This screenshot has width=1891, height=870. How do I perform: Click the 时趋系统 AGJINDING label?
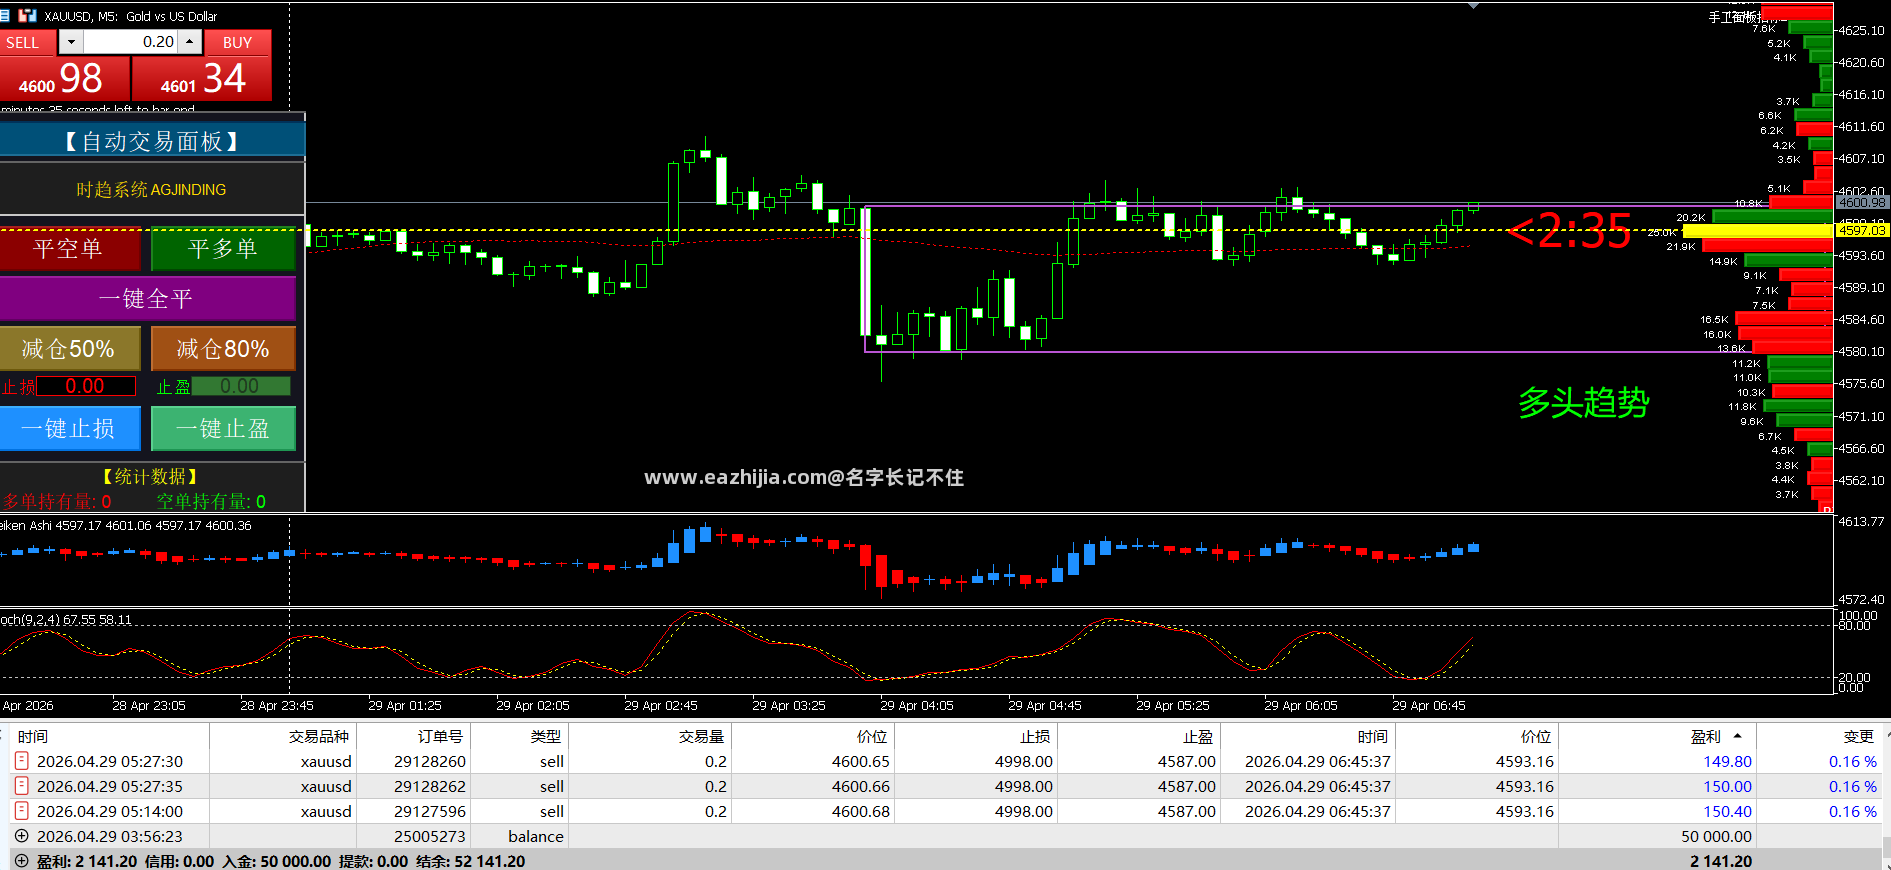[151, 189]
